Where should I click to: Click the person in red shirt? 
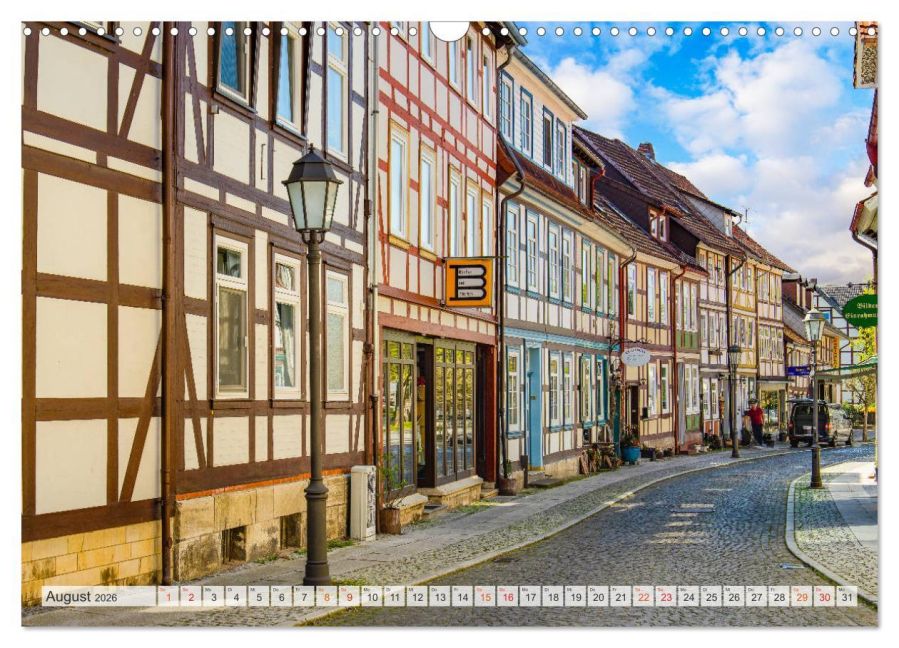click(757, 420)
